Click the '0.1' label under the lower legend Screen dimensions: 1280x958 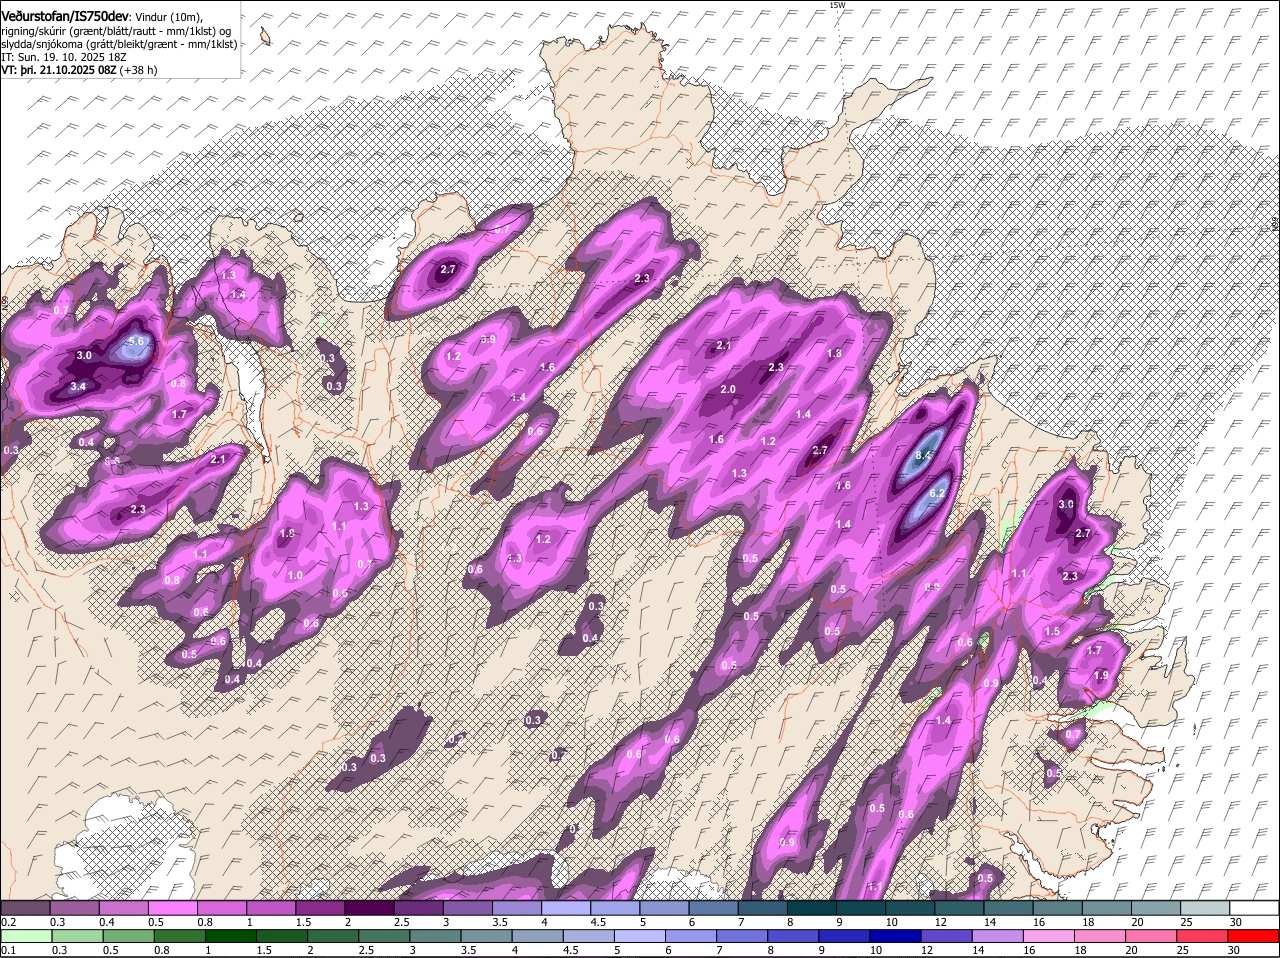click(8, 950)
